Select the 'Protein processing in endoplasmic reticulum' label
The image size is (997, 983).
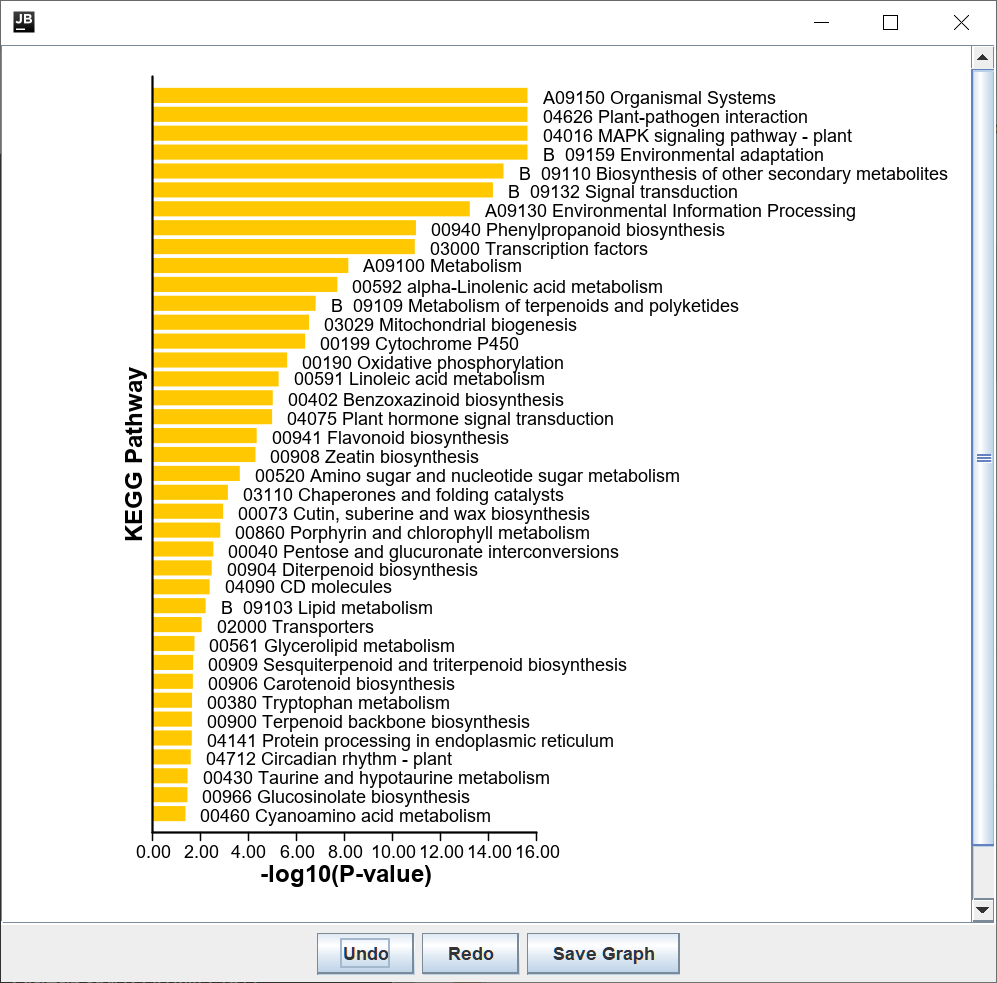437,741
